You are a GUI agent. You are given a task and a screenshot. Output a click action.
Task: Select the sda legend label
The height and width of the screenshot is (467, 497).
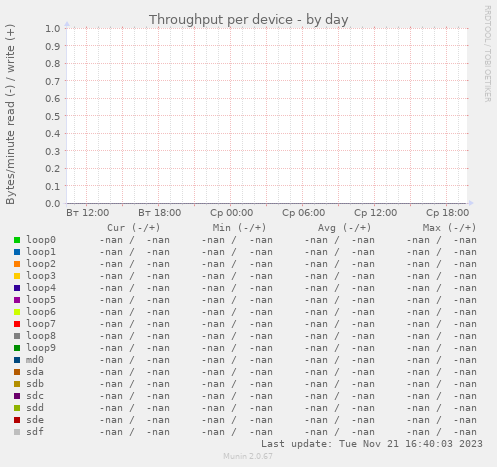click(35, 372)
